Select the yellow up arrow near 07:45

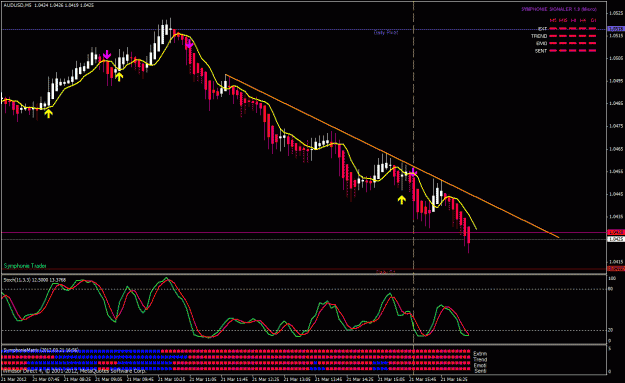tap(48, 114)
